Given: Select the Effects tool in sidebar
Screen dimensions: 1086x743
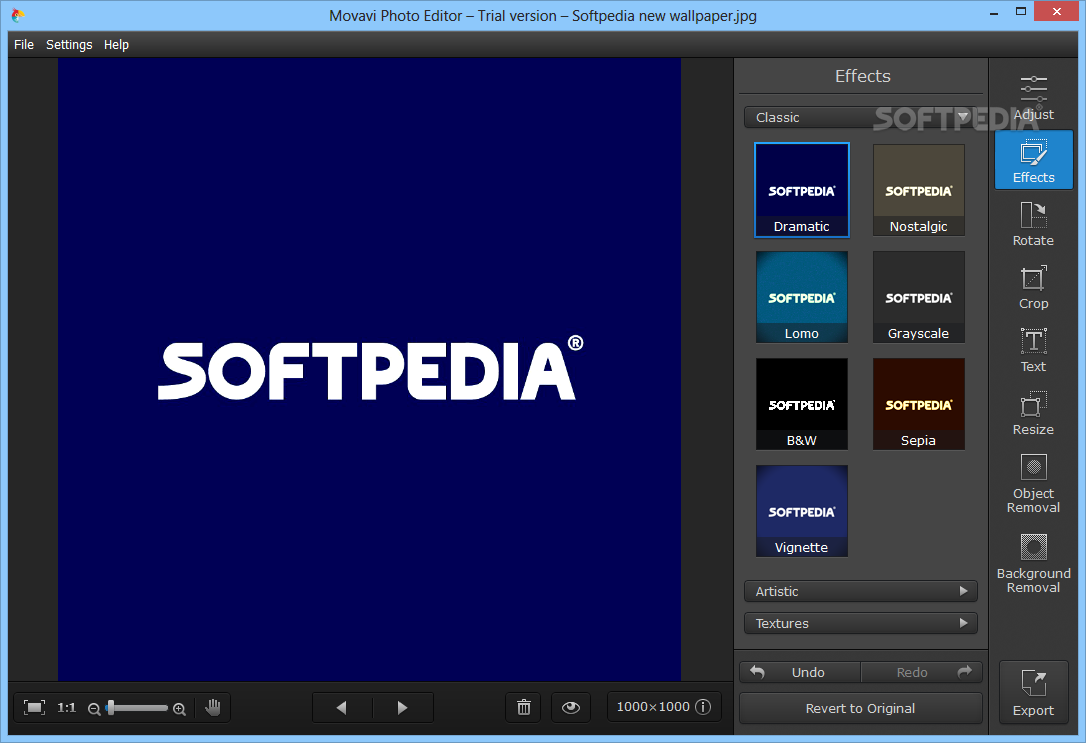Looking at the screenshot, I should click(1033, 160).
